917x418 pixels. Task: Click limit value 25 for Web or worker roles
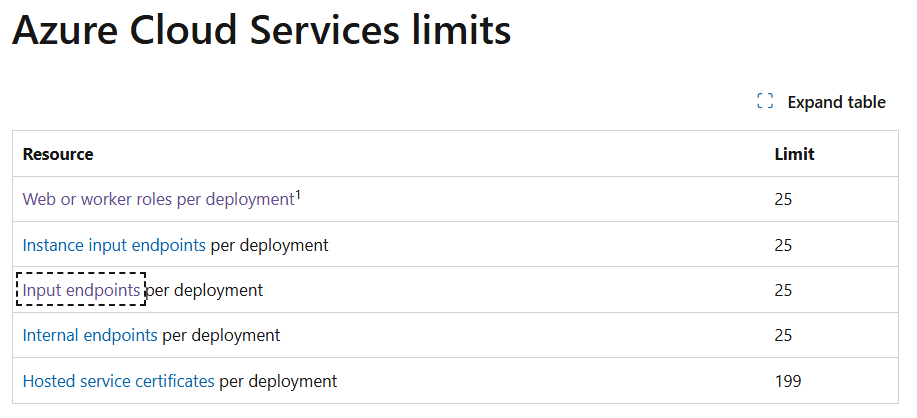(783, 199)
